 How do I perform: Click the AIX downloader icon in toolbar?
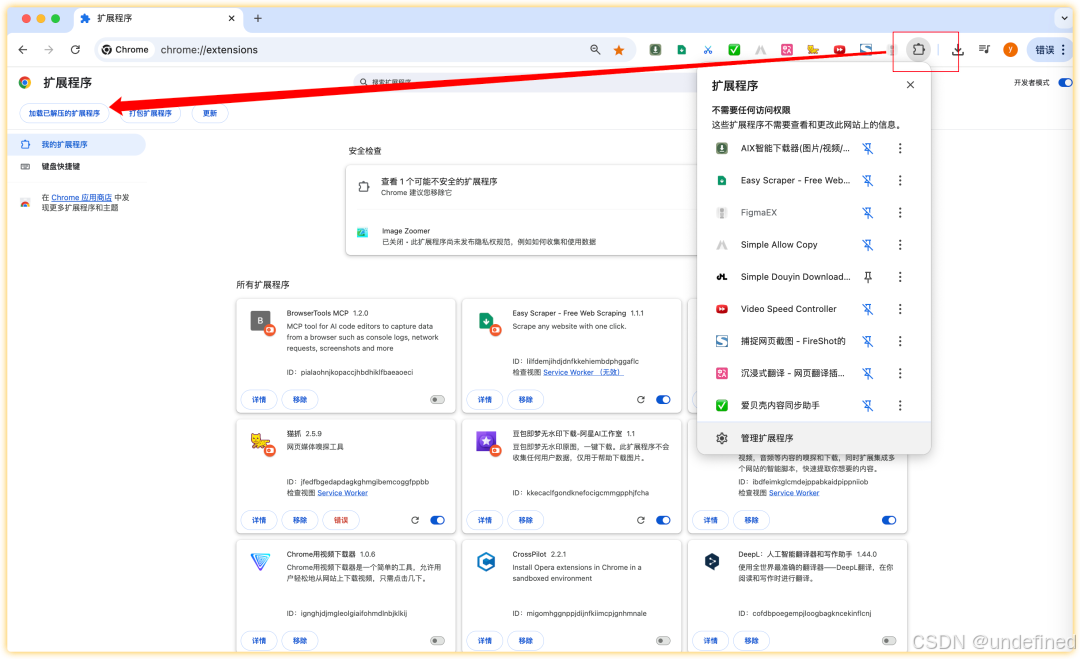[x=655, y=50]
